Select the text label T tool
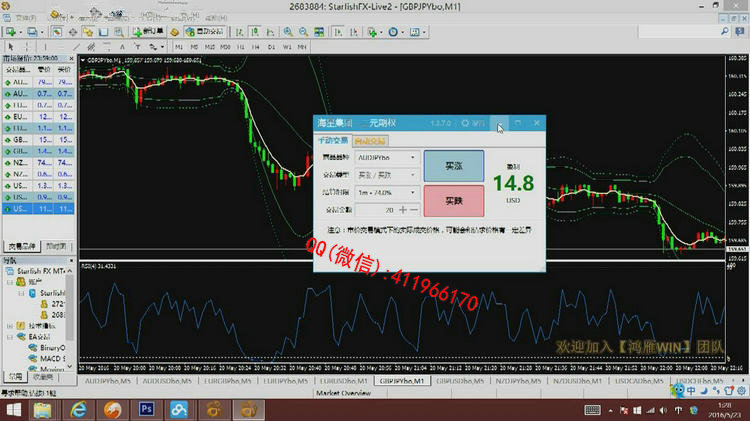The width and height of the screenshot is (750, 421). 137,47
